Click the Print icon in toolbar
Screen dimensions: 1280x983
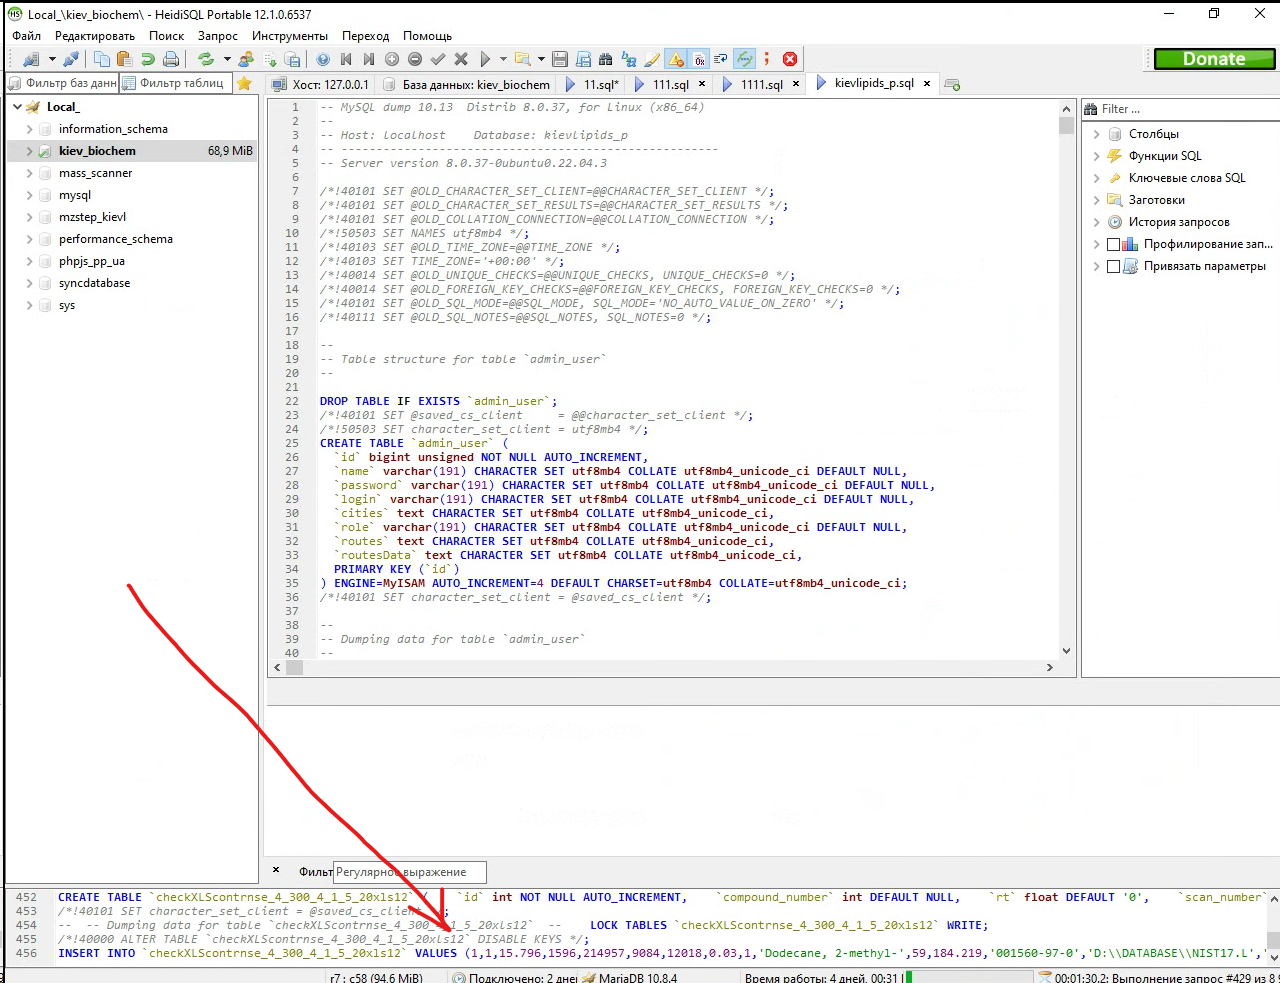click(171, 59)
